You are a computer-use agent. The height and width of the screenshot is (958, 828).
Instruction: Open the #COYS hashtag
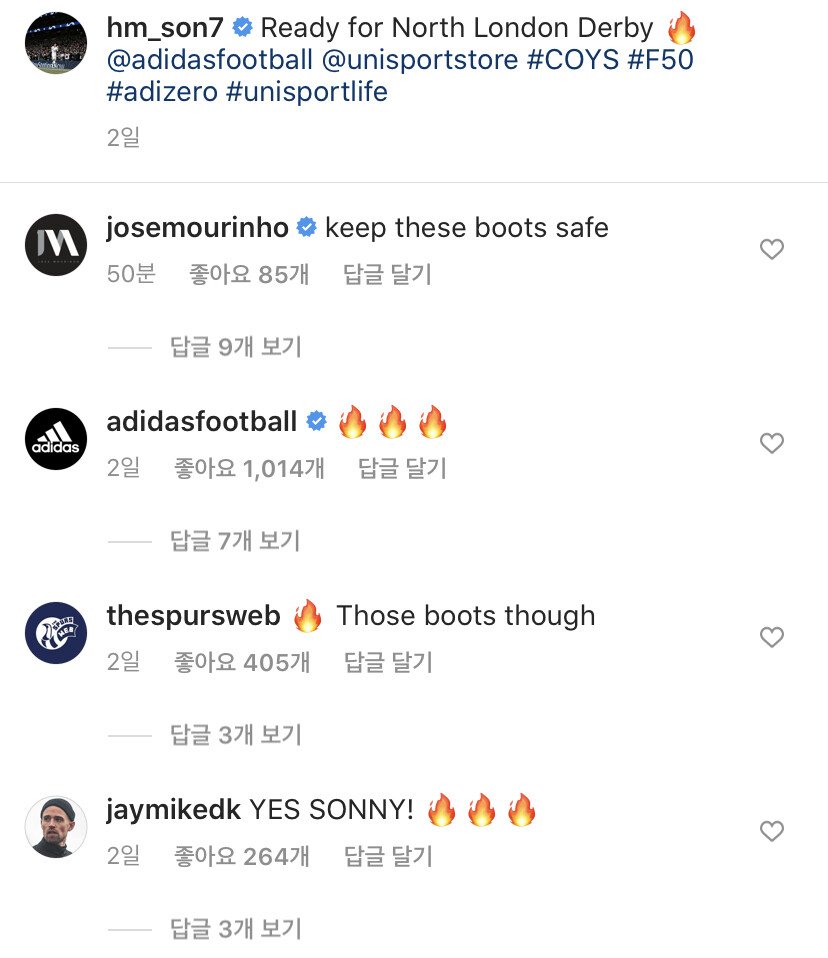pyautogui.click(x=573, y=60)
